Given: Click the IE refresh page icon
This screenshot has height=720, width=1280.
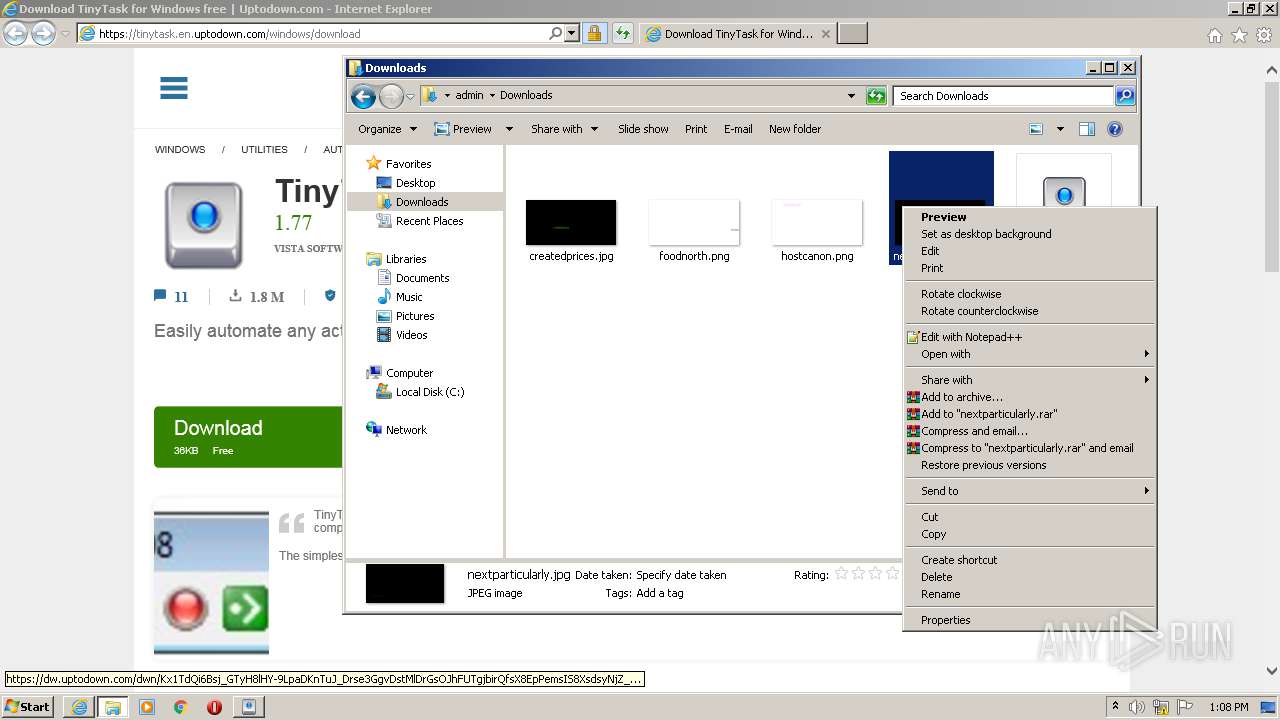Looking at the screenshot, I should tap(623, 33).
